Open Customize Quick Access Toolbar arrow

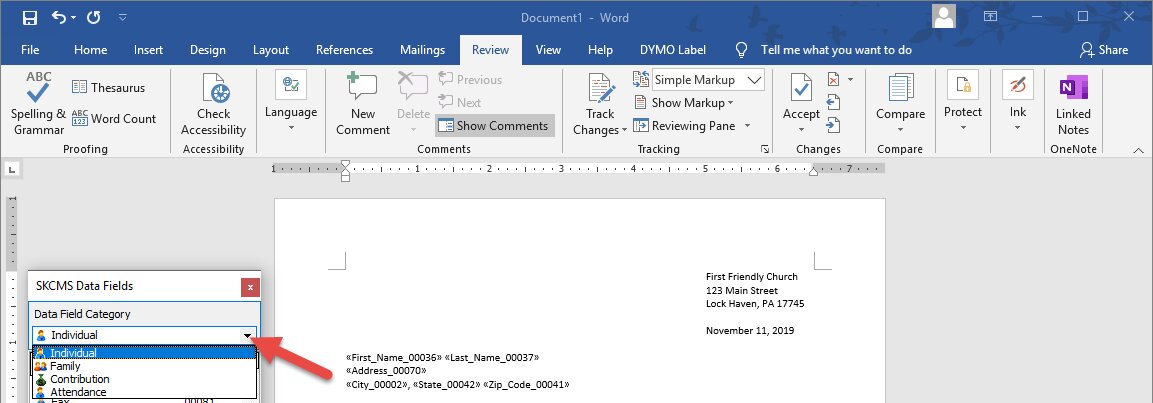click(x=123, y=18)
